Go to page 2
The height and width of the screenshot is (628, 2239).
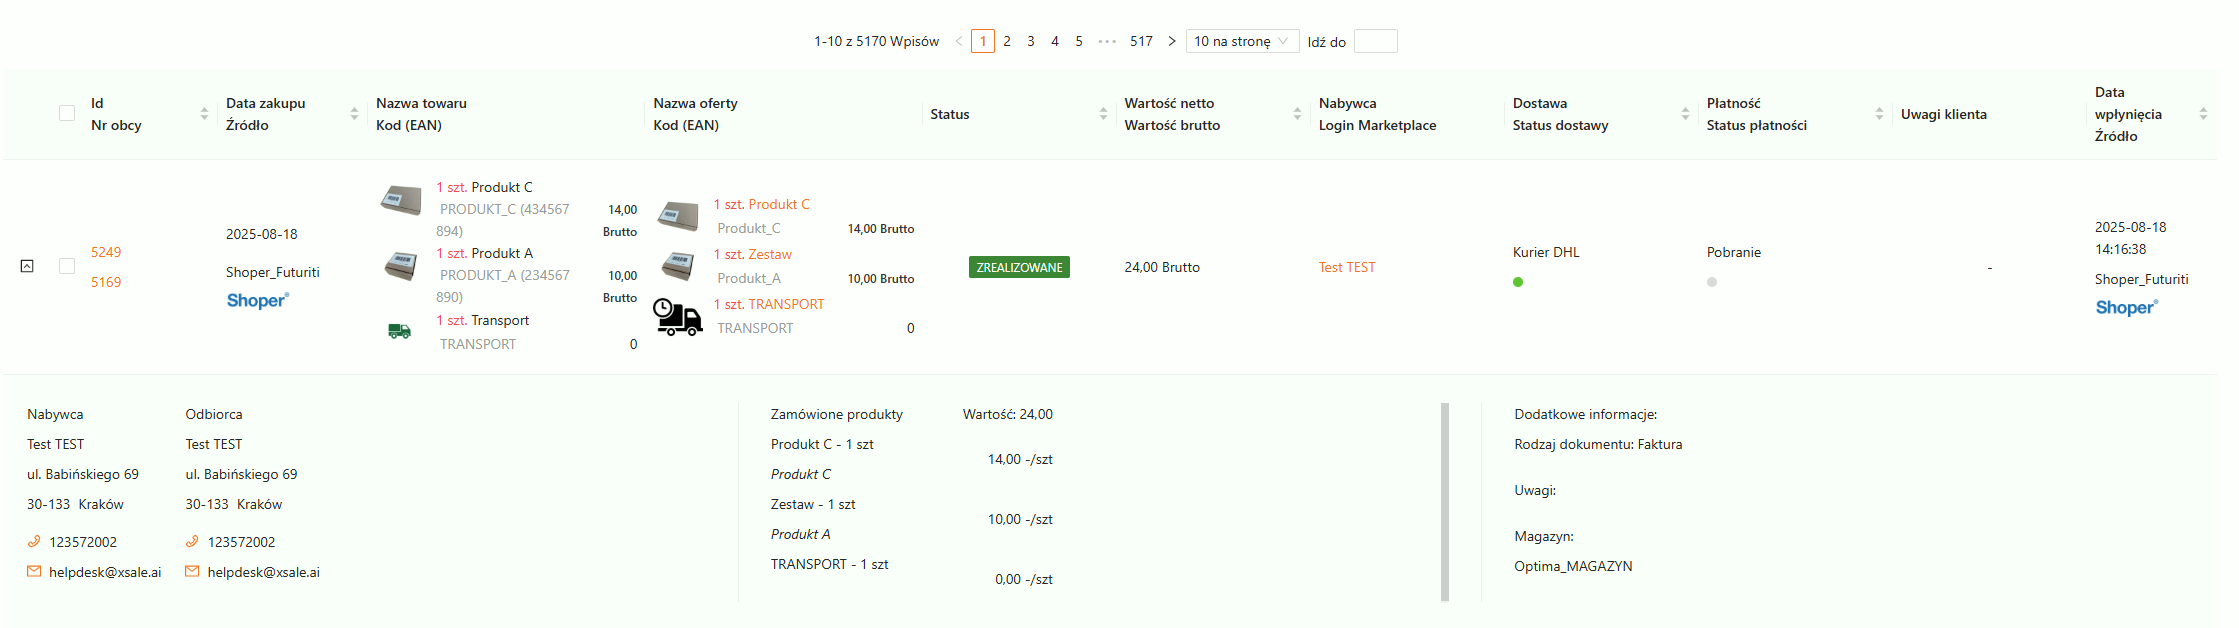tap(1007, 41)
